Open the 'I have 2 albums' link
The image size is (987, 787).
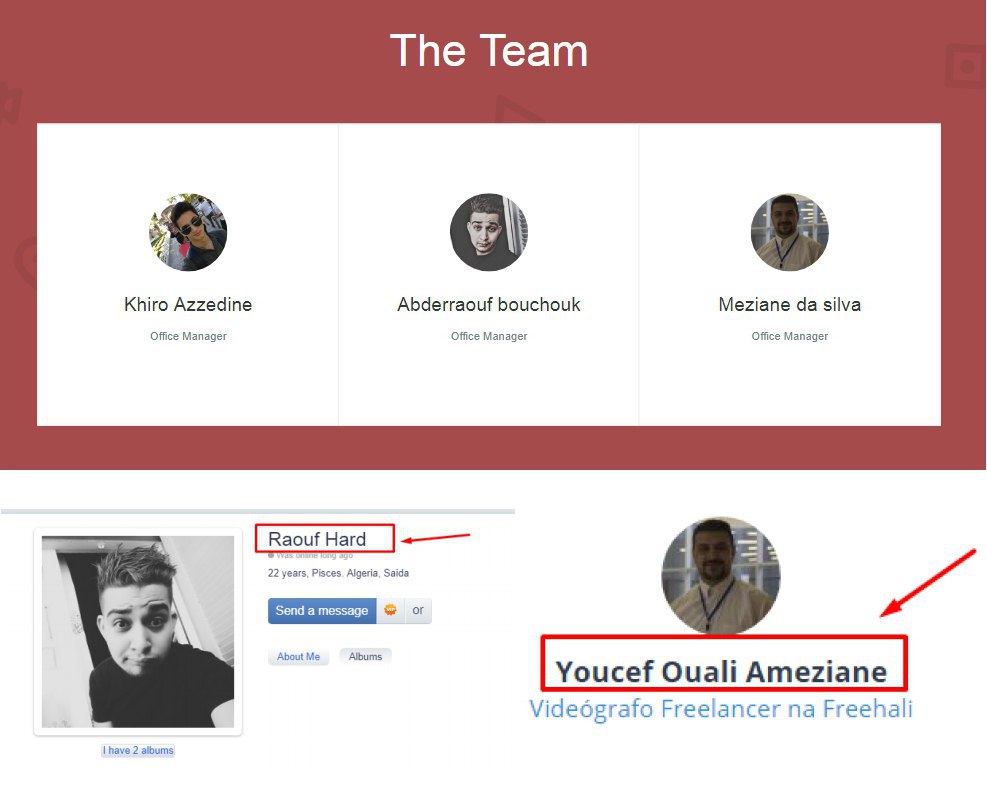point(138,750)
